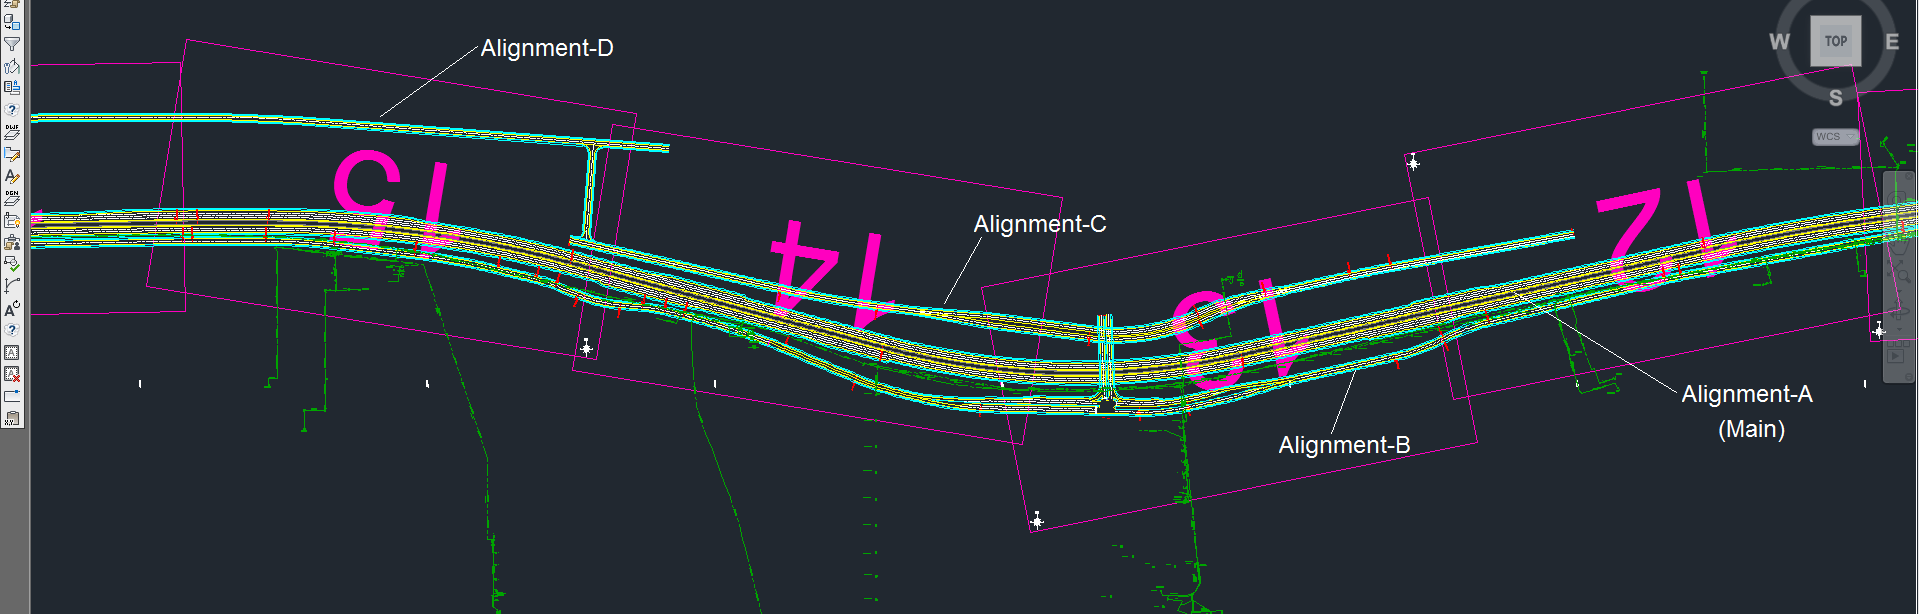
Task: Click the clipboard icon at toolbar bottom
Action: (12, 419)
